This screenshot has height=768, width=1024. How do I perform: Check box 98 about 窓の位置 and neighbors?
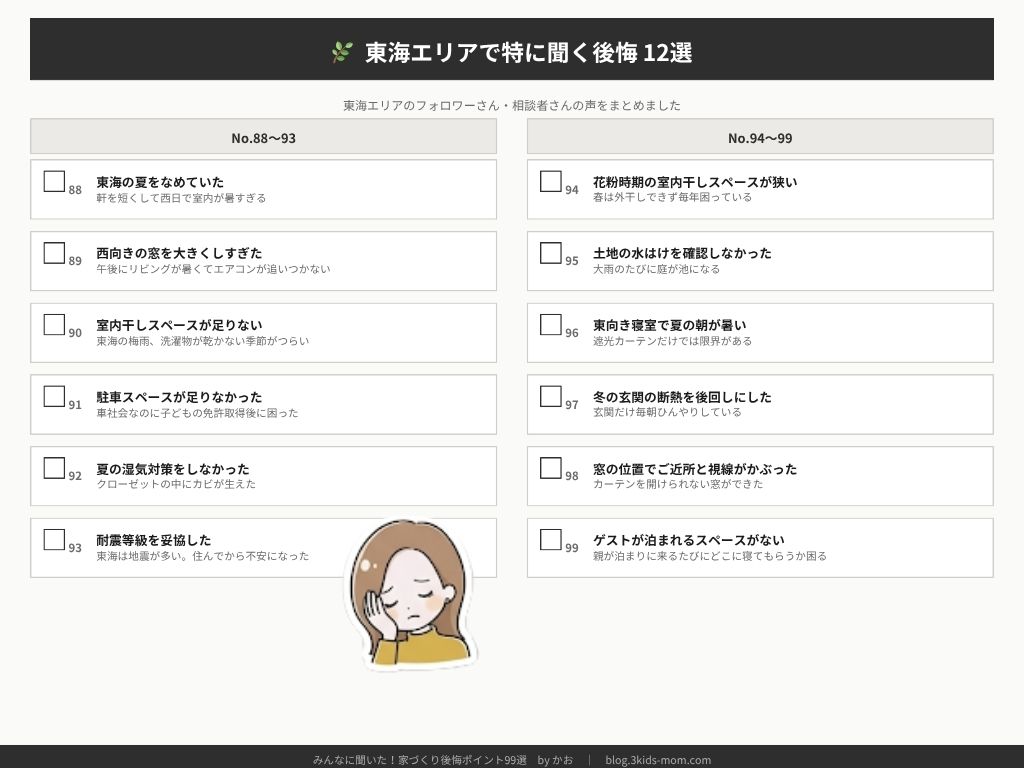[550, 468]
